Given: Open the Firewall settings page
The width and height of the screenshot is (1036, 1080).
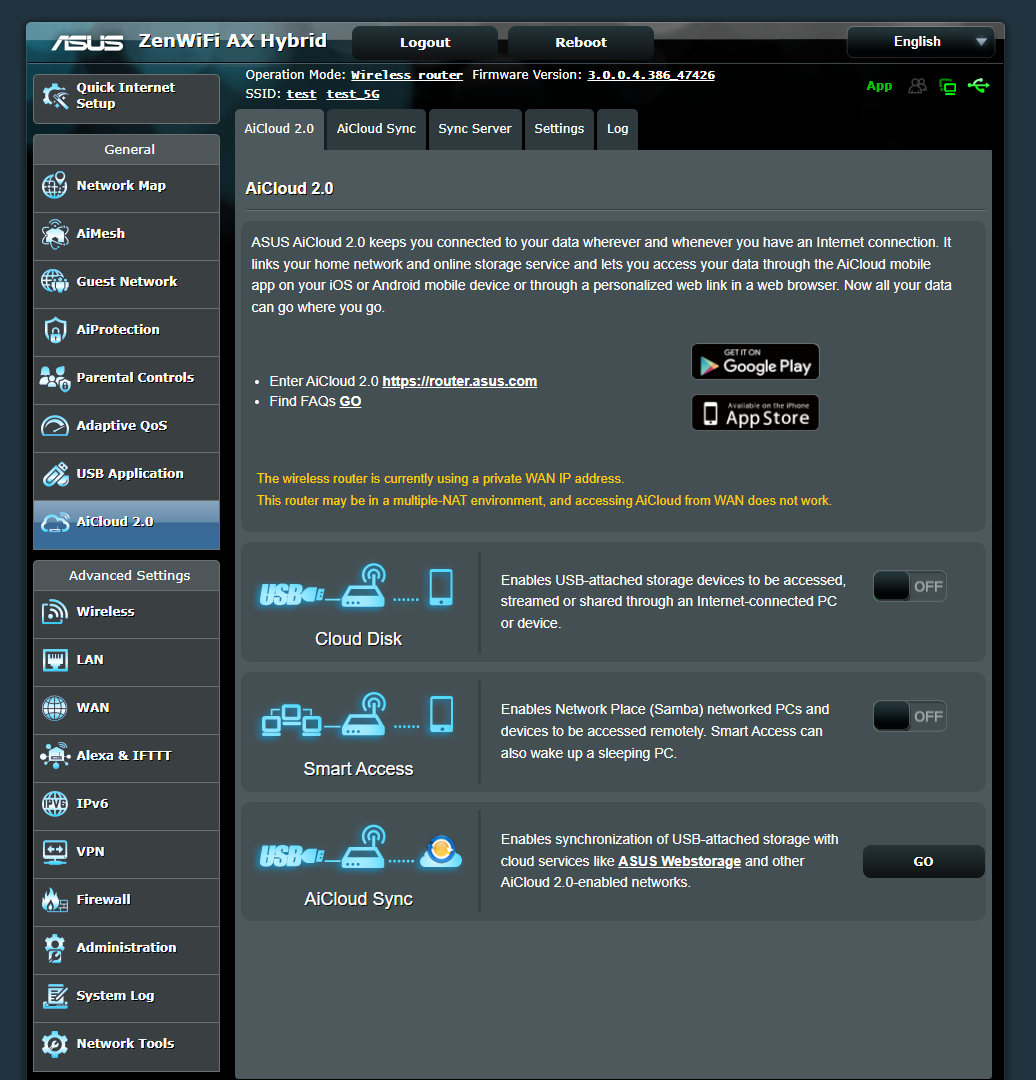Looking at the screenshot, I should [x=103, y=899].
